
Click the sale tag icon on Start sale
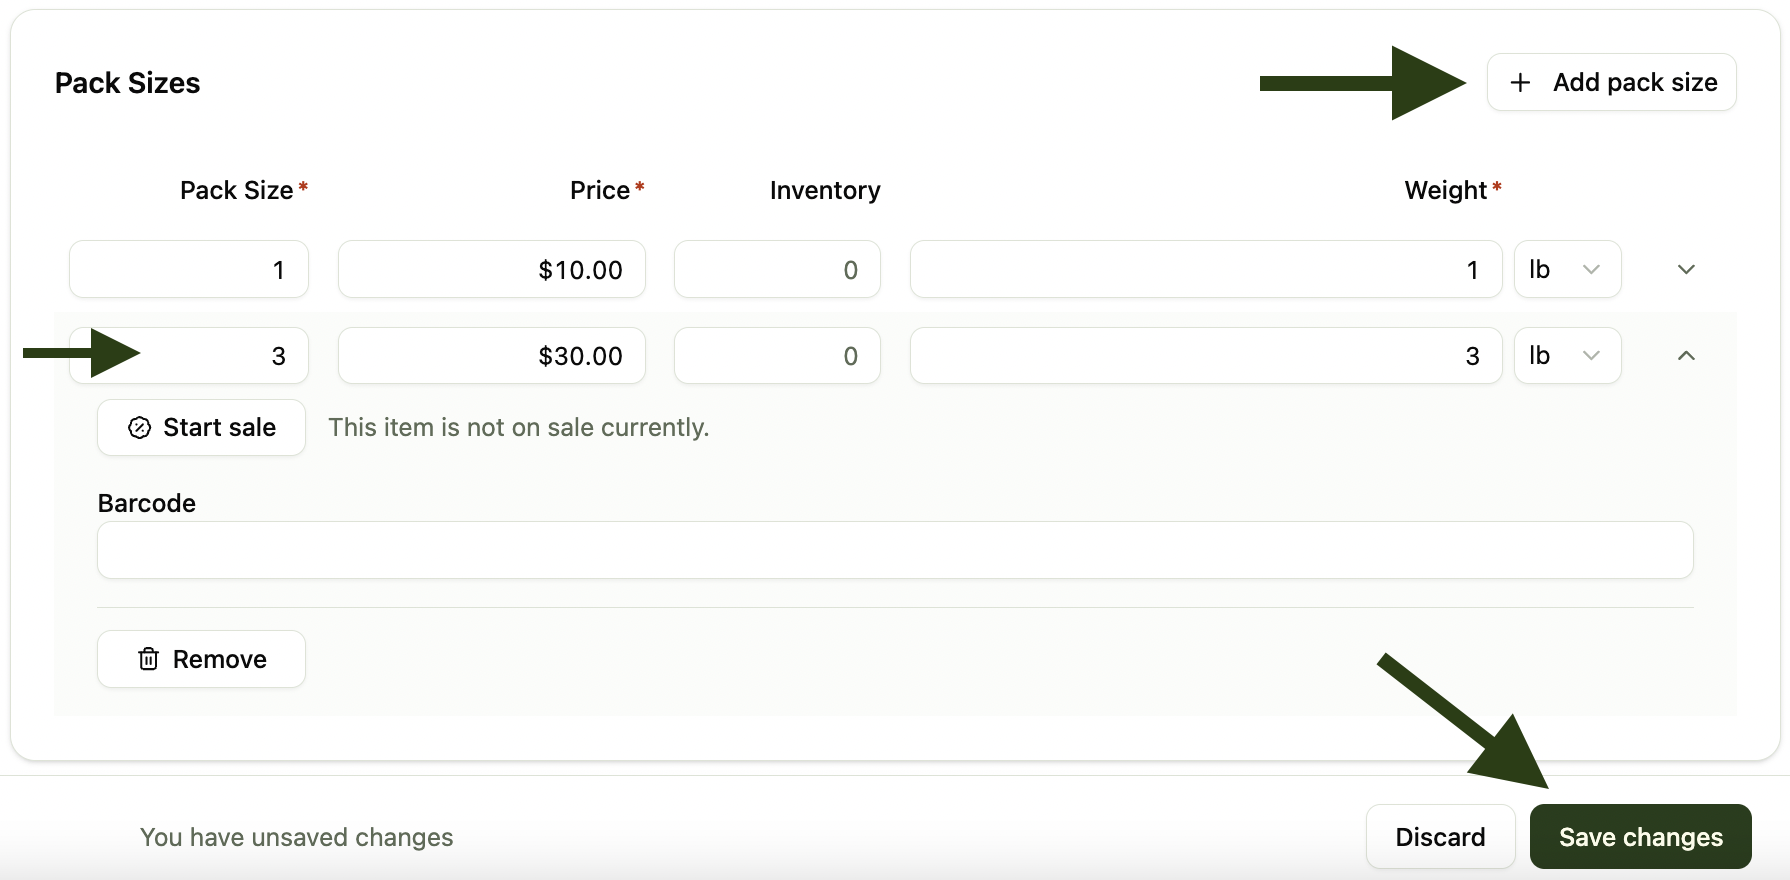139,428
